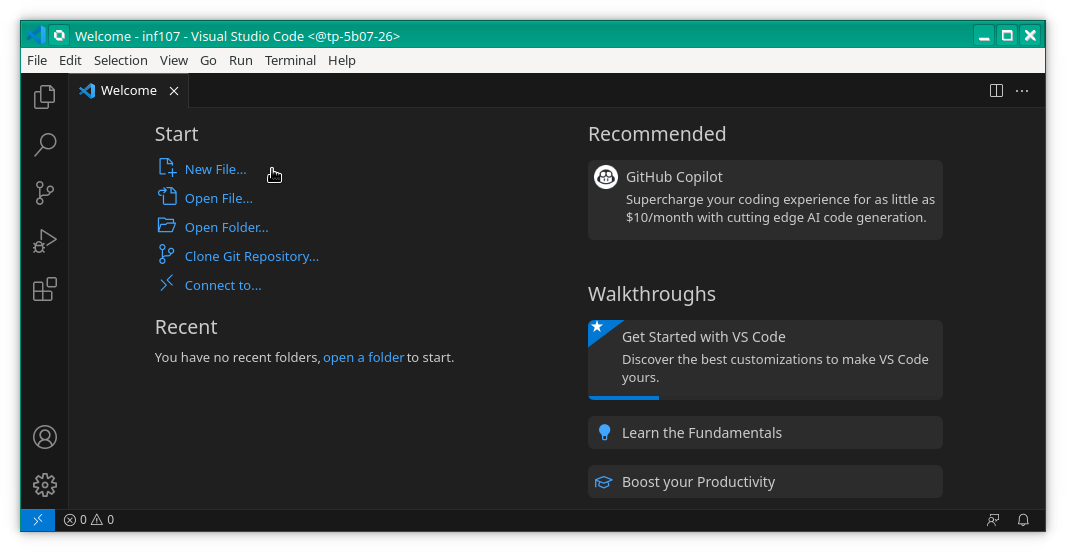
Task: Click the Clone Git Repository... link
Action: tap(252, 256)
